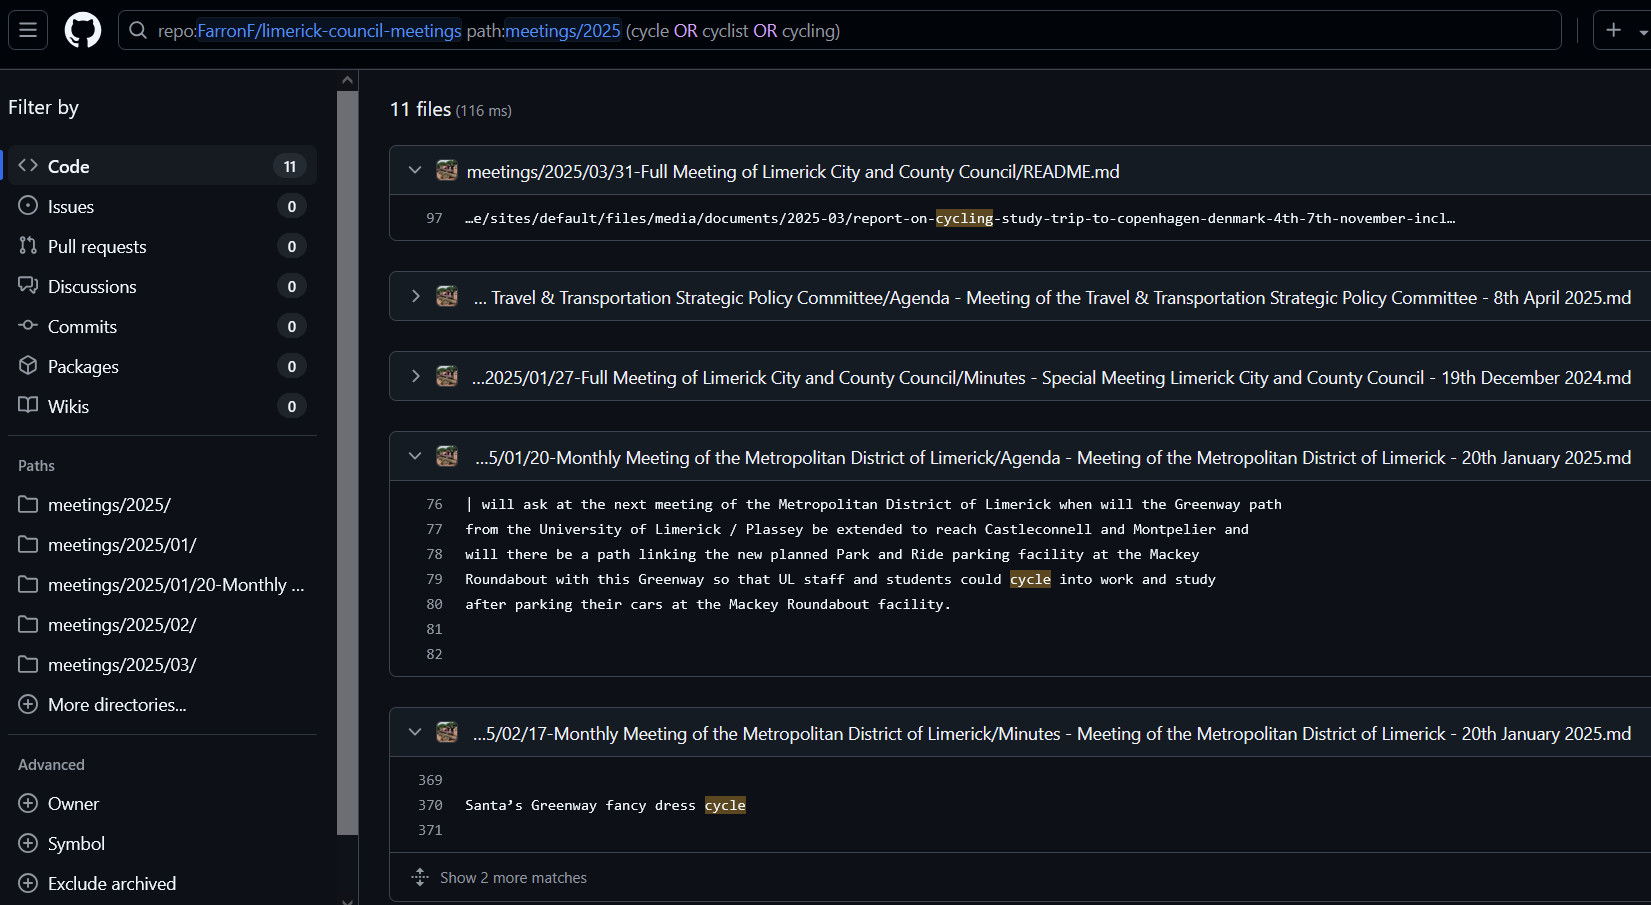Click the sidebar vertical scrollbar thumb
1651x905 pixels.
[x=347, y=463]
